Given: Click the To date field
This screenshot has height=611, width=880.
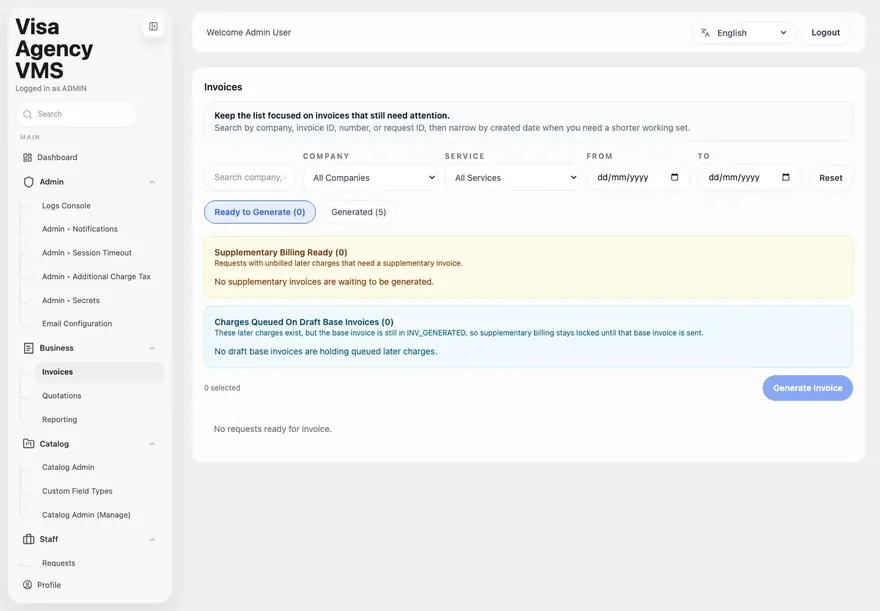Looking at the screenshot, I should click(749, 177).
